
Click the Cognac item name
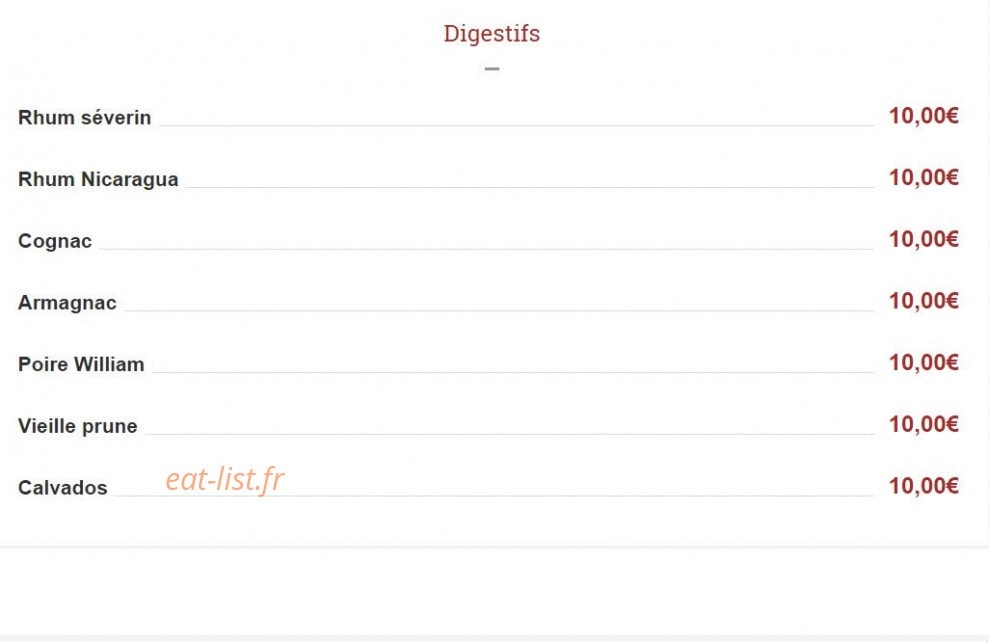(55, 241)
